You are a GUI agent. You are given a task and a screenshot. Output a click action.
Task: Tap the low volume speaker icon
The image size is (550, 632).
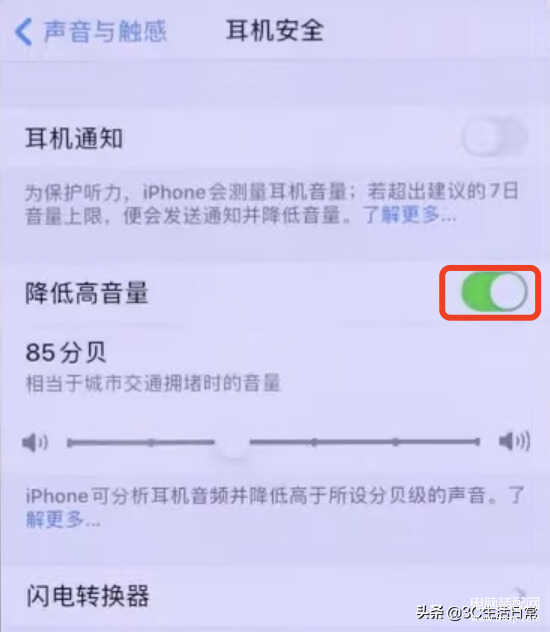click(x=35, y=443)
